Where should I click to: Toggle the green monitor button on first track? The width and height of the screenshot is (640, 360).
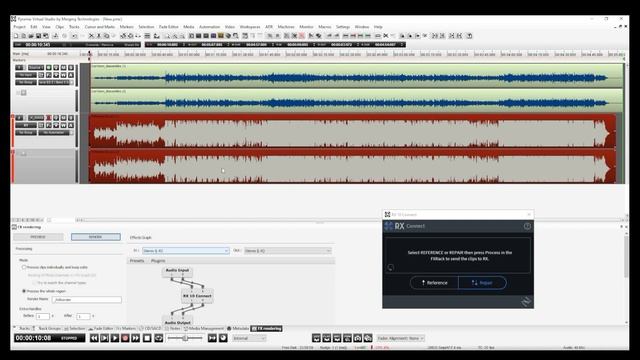click(x=49, y=67)
